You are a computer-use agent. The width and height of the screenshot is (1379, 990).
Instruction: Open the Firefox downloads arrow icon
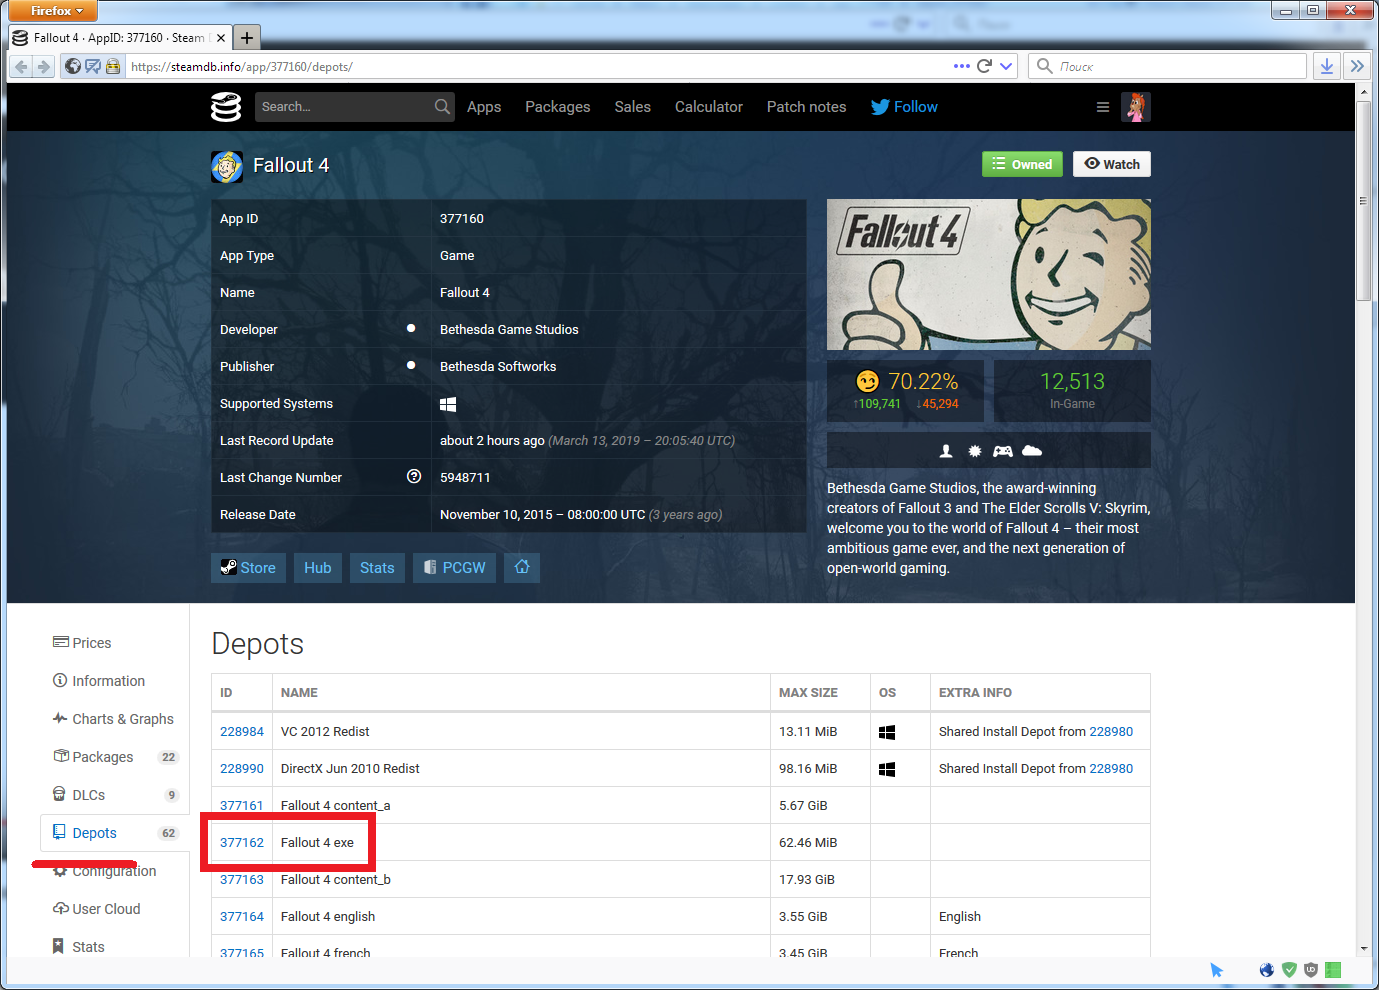click(1326, 66)
